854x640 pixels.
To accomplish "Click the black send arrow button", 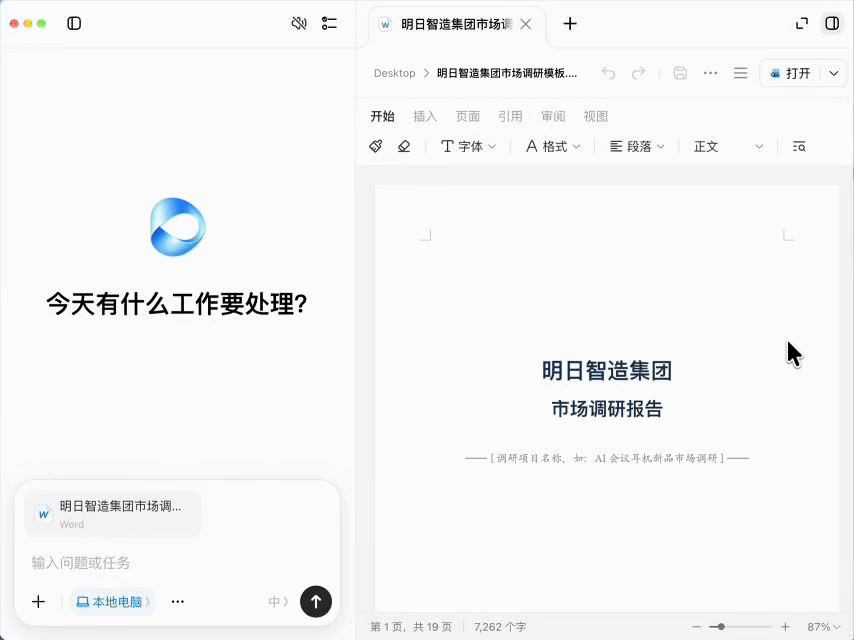I will point(316,602).
